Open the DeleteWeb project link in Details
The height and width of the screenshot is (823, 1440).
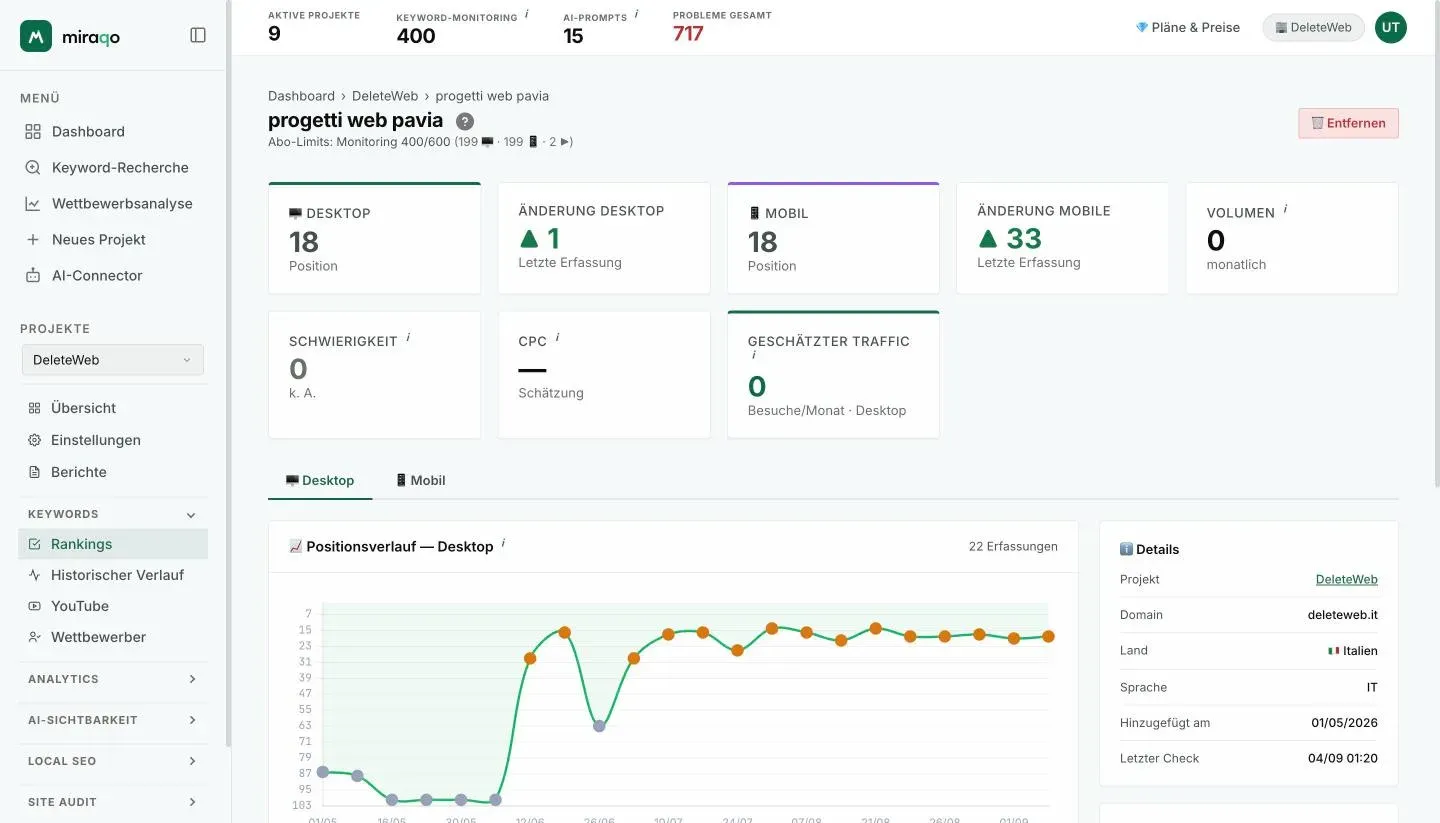(x=1346, y=580)
